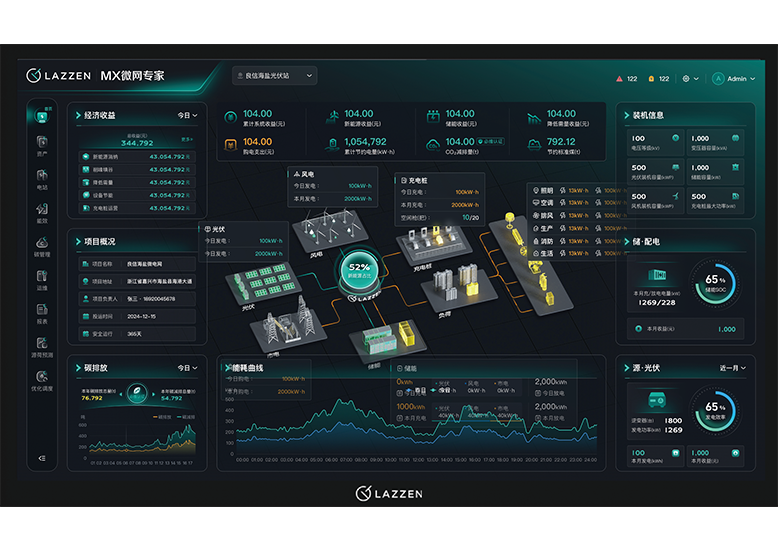This screenshot has height=550, width=778.
Task: Click the 65% 储能SOC circular gauge
Action: (715, 283)
